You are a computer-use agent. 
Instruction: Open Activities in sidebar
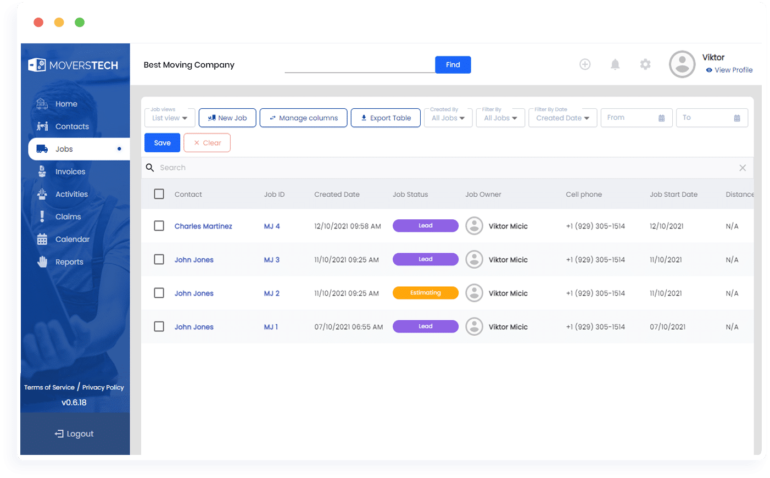pos(72,194)
